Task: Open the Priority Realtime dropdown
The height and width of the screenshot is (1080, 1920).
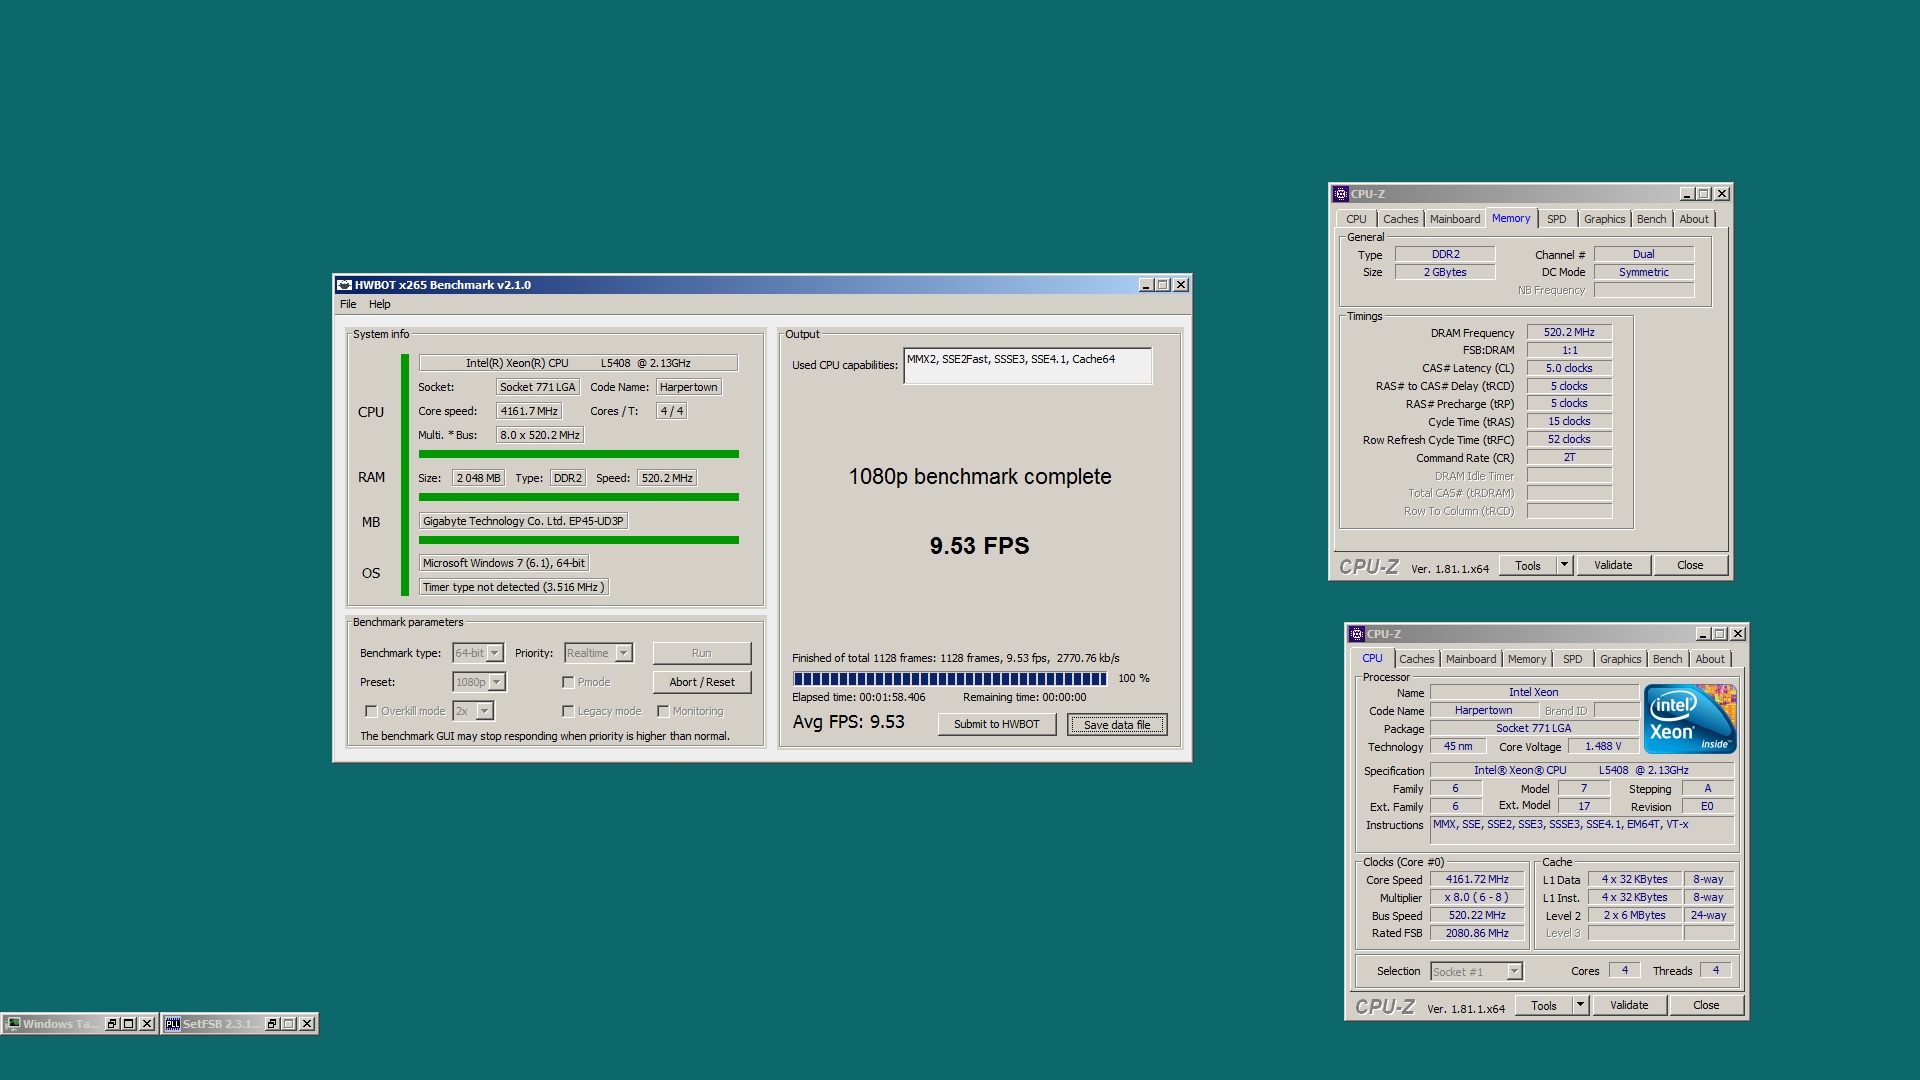Action: tap(624, 653)
